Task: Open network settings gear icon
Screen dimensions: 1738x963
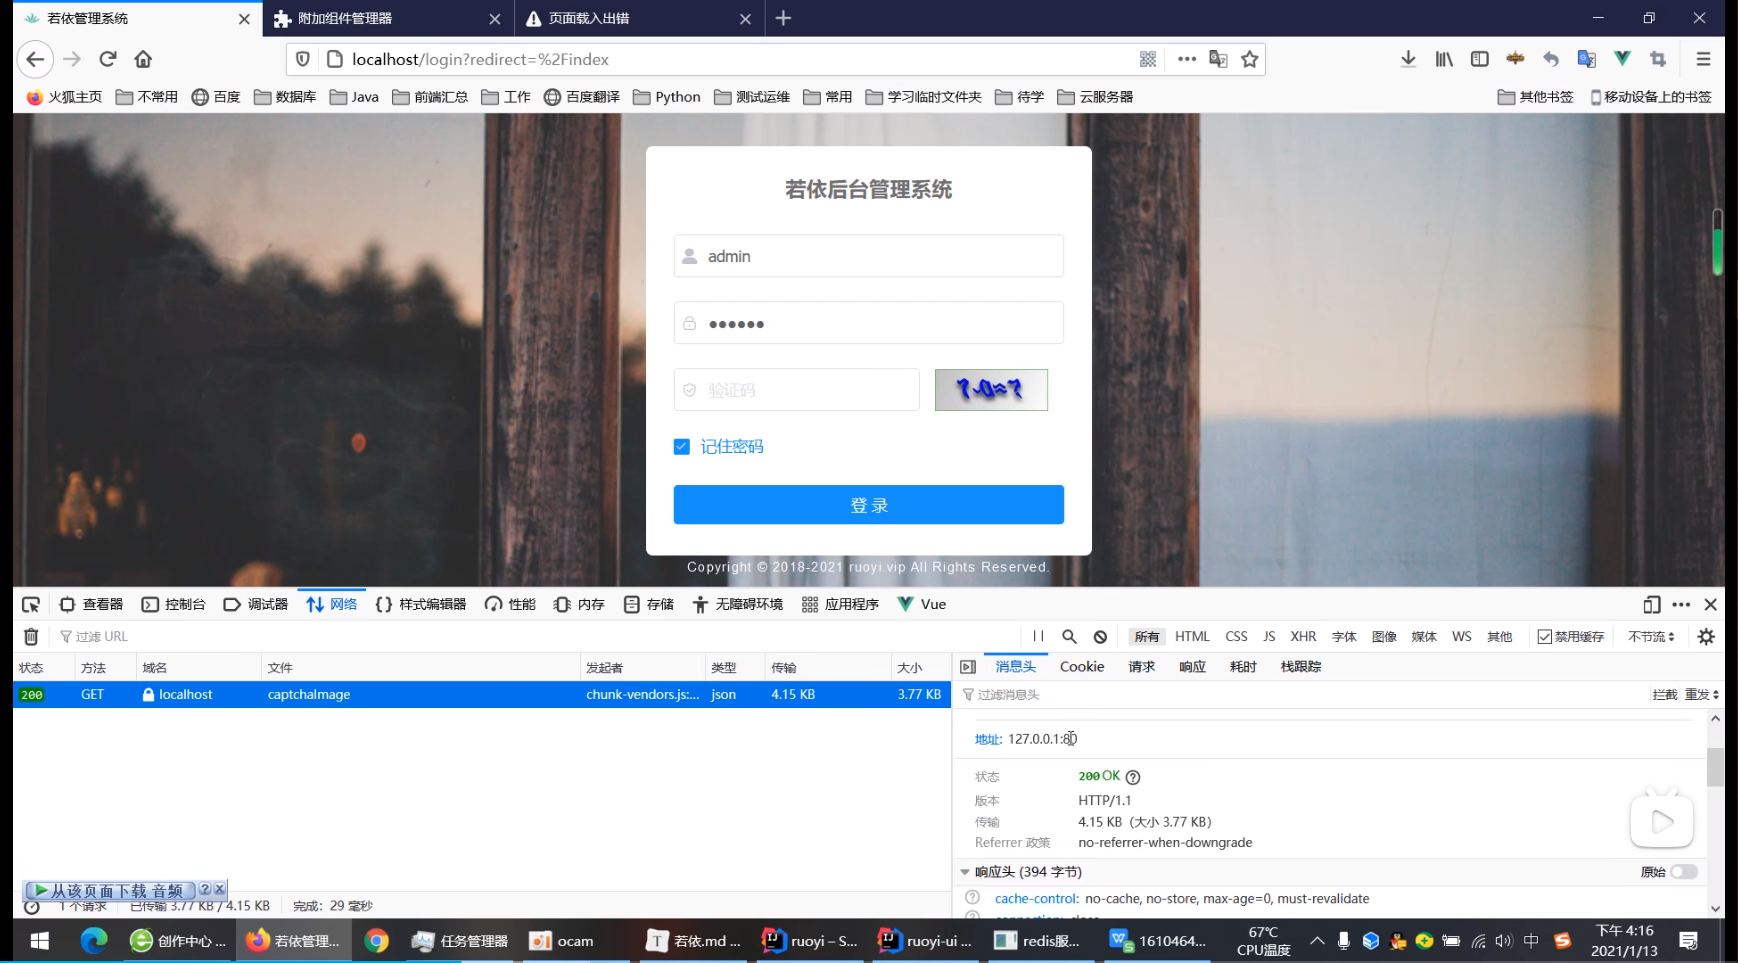Action: 1706,636
